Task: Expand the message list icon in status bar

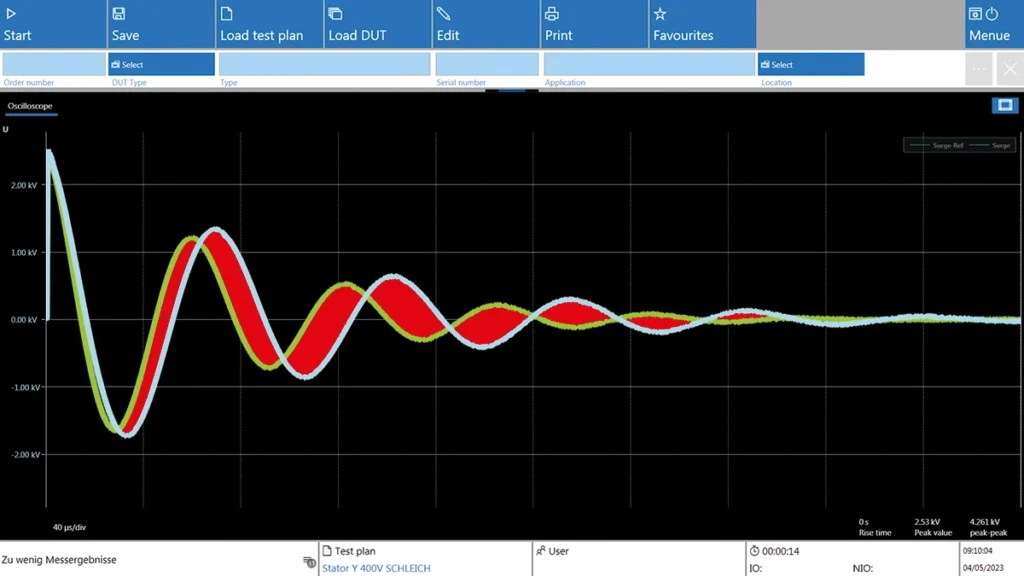Action: (x=309, y=561)
